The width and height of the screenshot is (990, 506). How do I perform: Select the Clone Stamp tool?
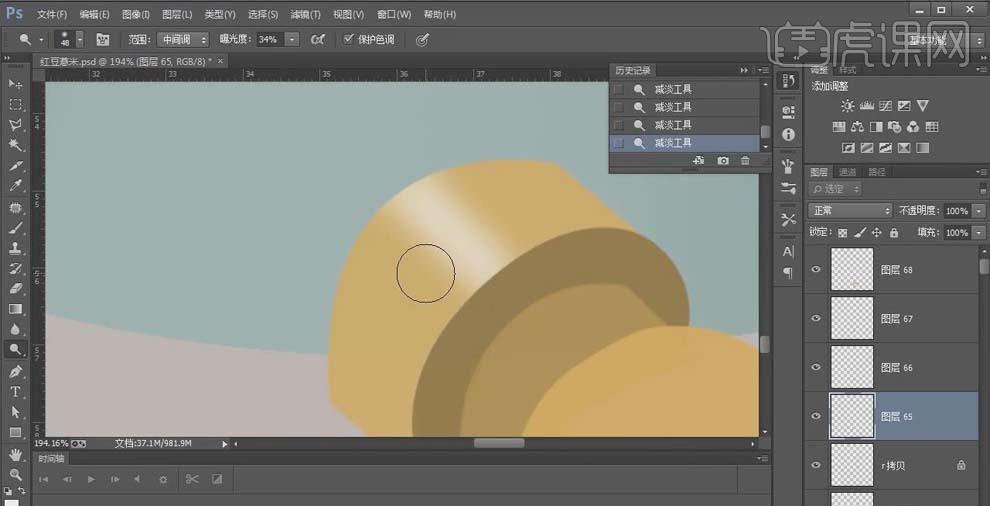coord(16,248)
